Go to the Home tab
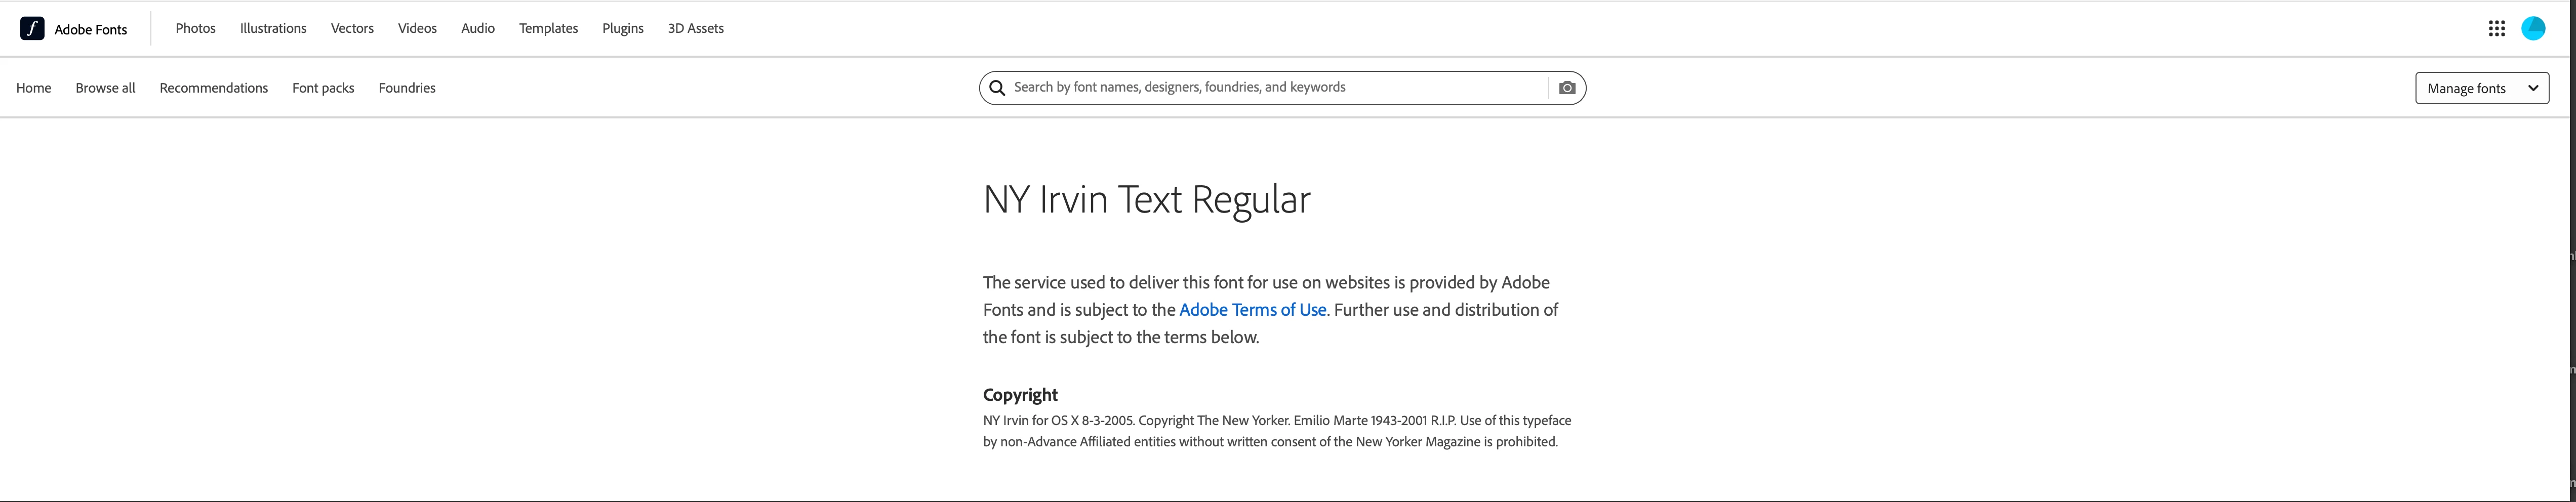This screenshot has width=2576, height=502. click(34, 88)
